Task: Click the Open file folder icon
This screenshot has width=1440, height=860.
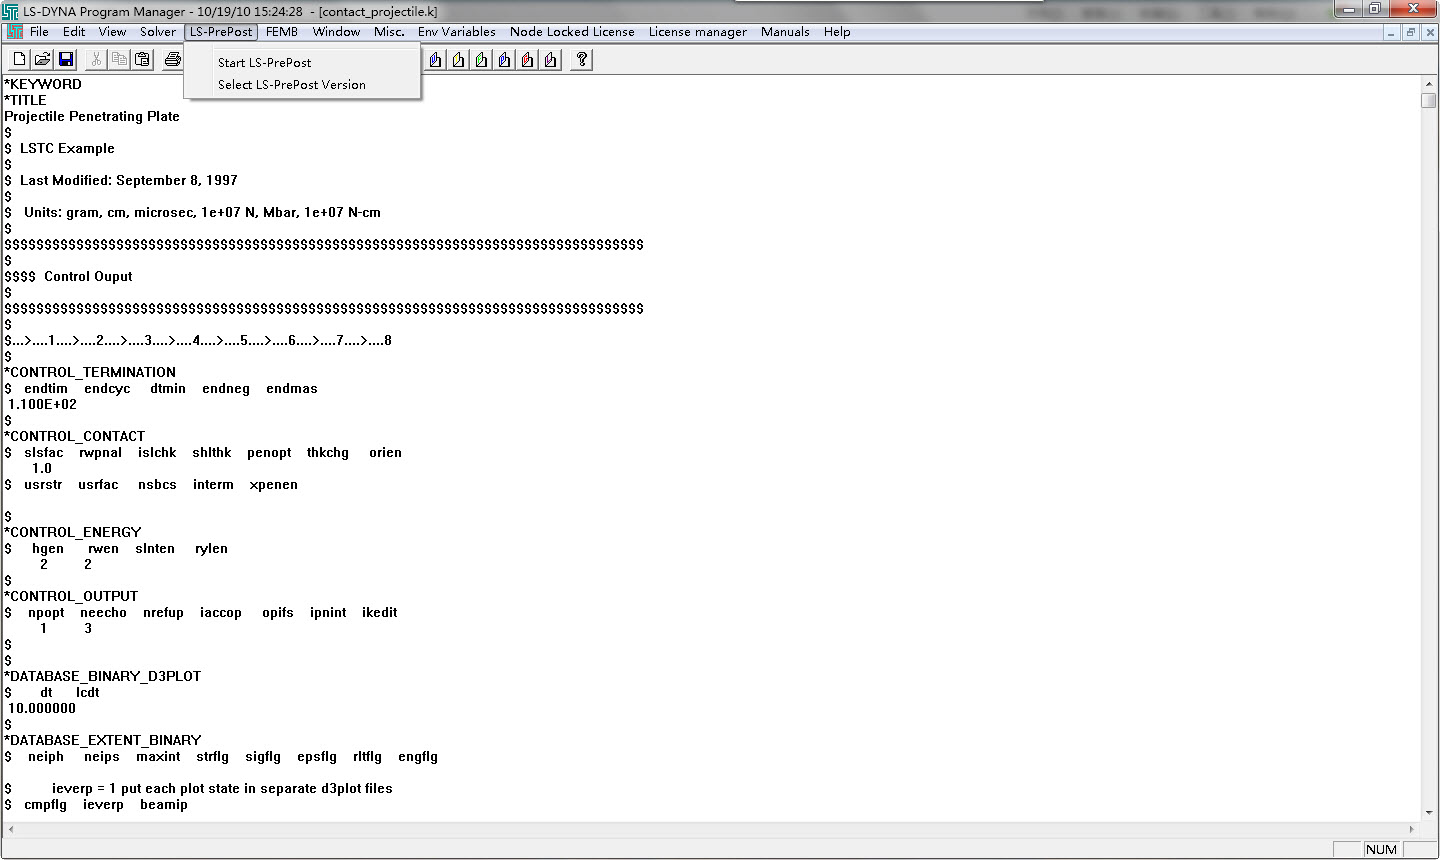Action: (x=43, y=60)
